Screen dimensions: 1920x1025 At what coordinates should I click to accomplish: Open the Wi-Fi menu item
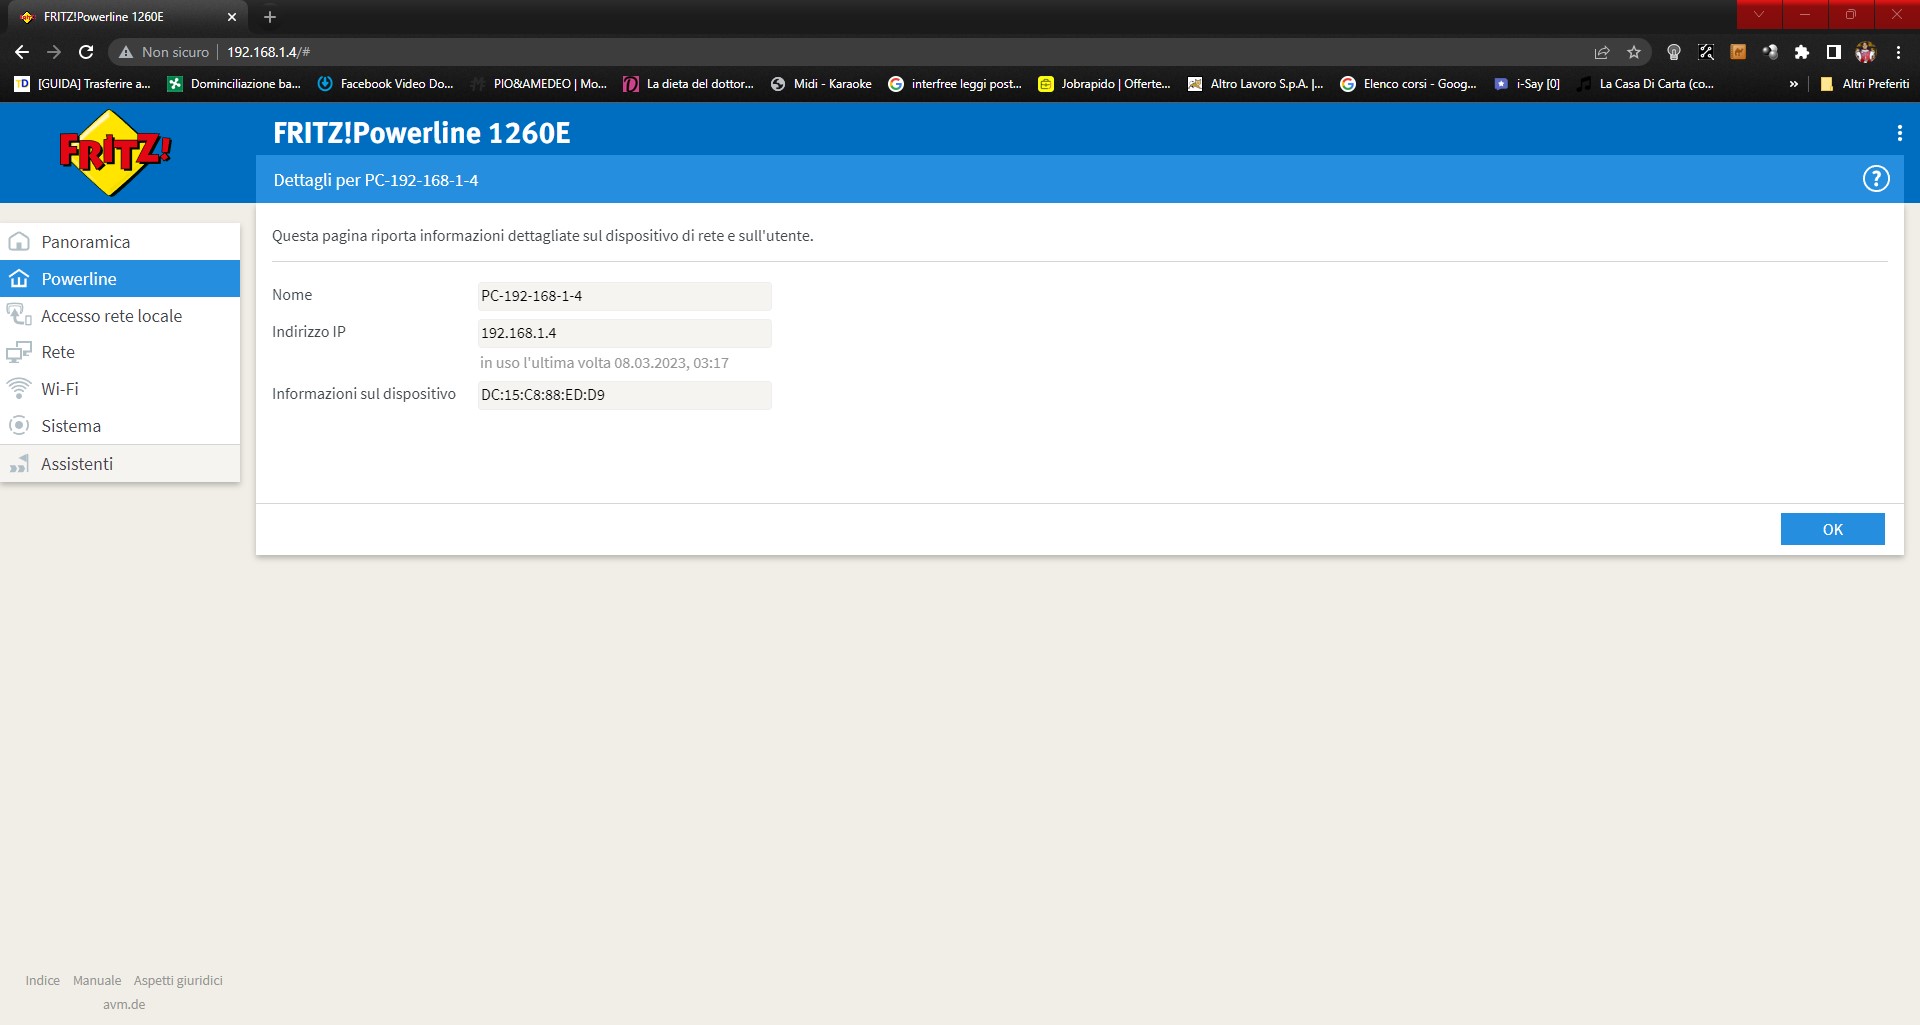coord(120,389)
